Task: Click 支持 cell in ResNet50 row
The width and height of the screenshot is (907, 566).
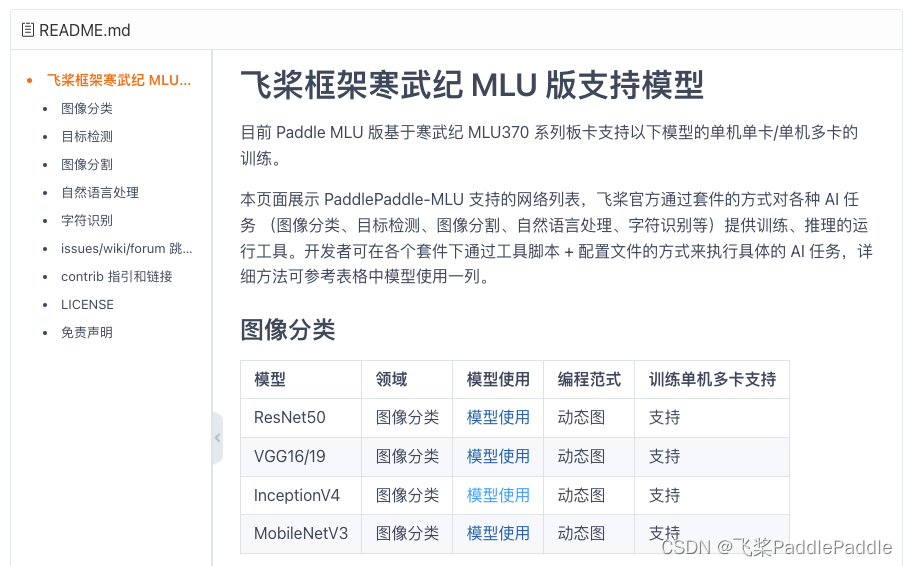Action: pos(711,418)
